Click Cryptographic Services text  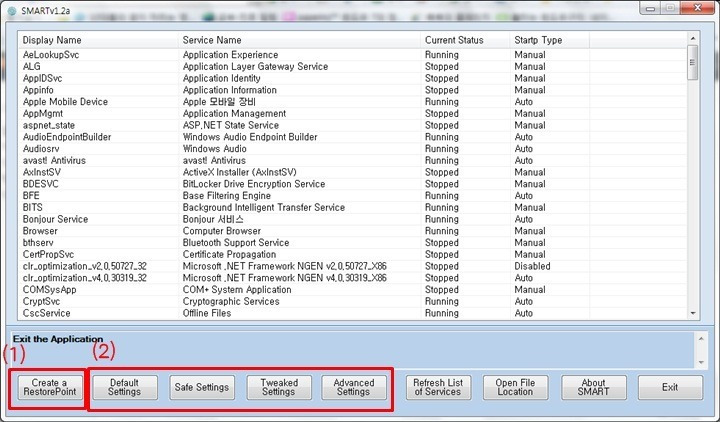tap(231, 301)
